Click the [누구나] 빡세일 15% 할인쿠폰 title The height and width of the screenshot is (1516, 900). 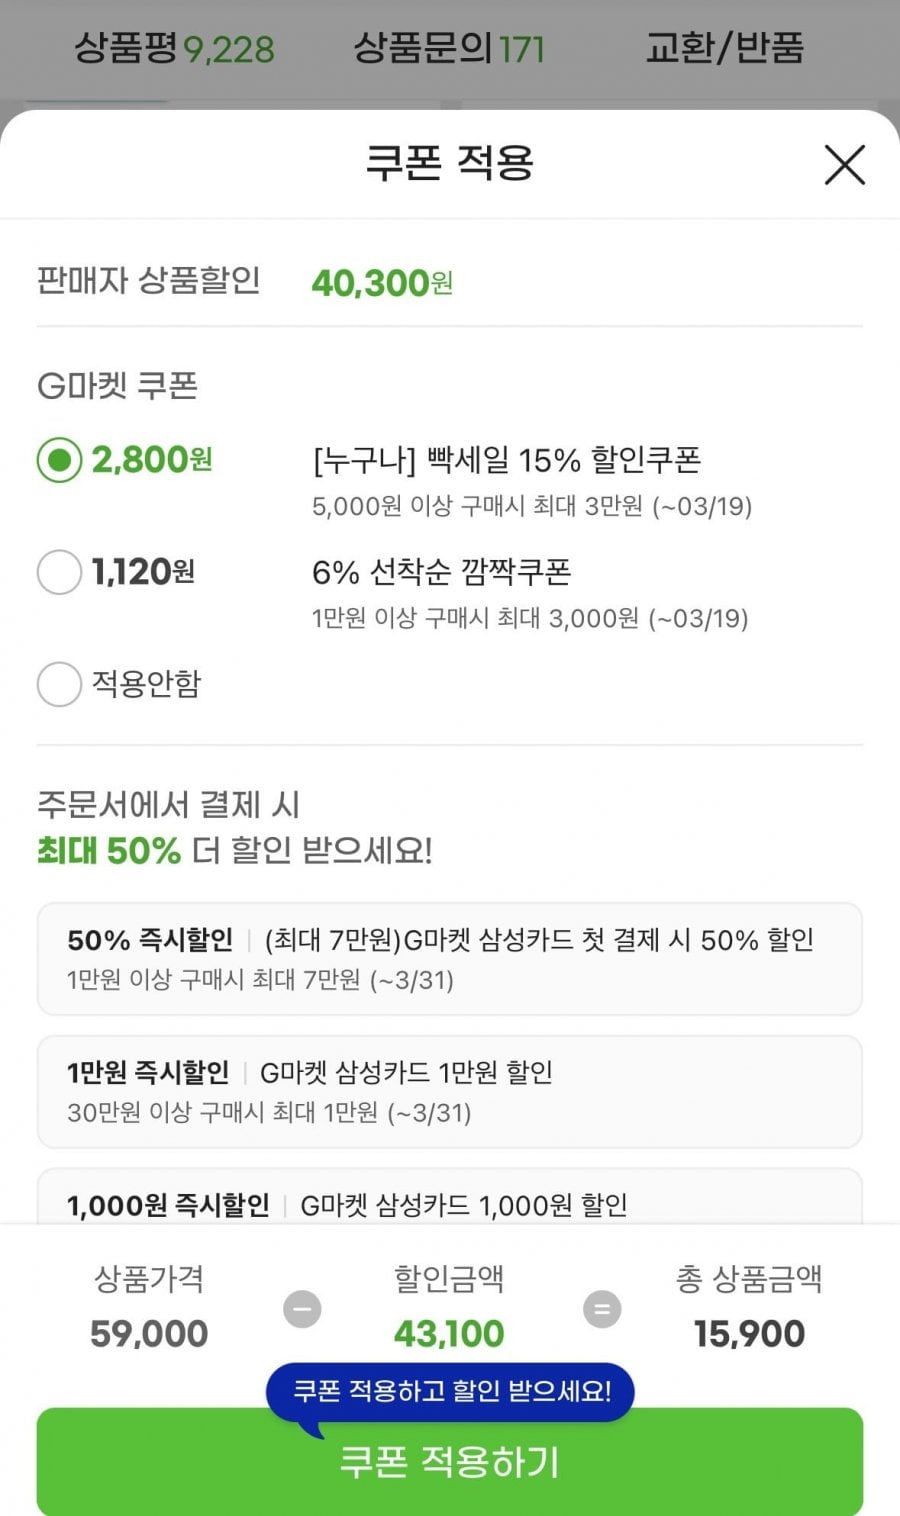click(x=506, y=460)
